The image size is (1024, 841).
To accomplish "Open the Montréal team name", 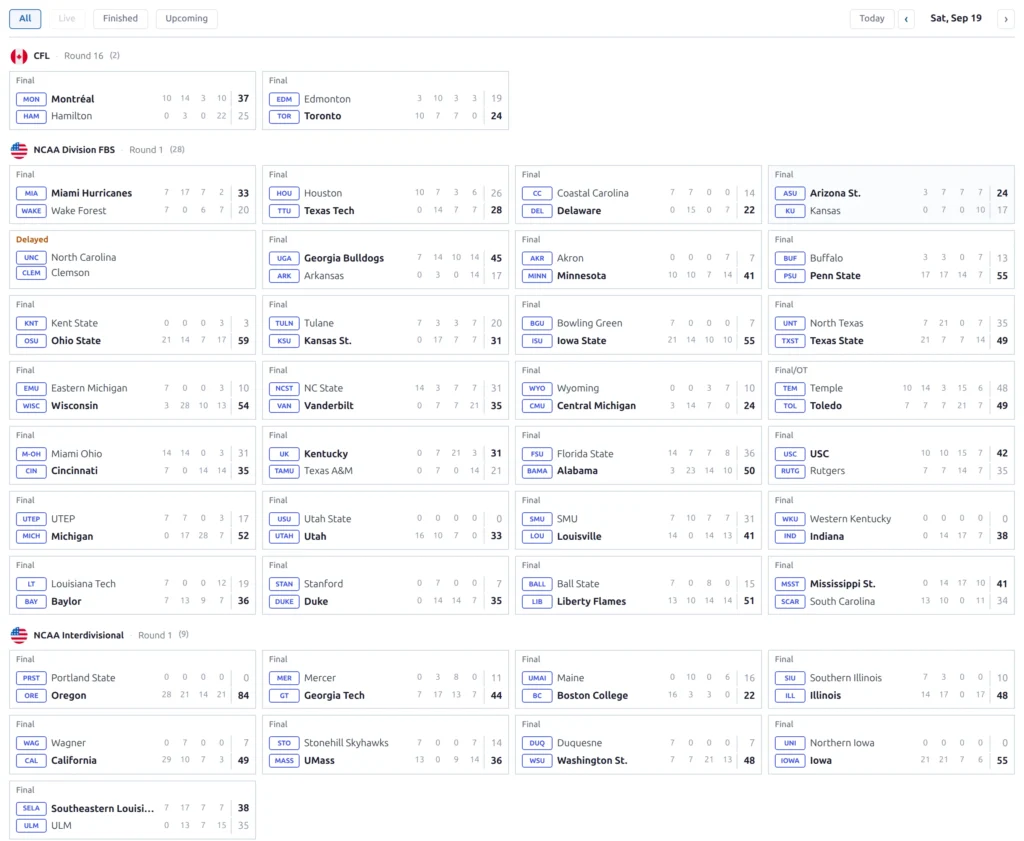I will [x=72, y=99].
